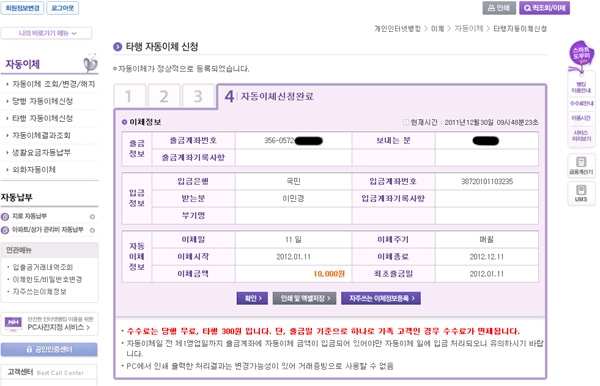Select step 3 tab
Image resolution: width=600 pixels, height=386 pixels.
(198, 96)
